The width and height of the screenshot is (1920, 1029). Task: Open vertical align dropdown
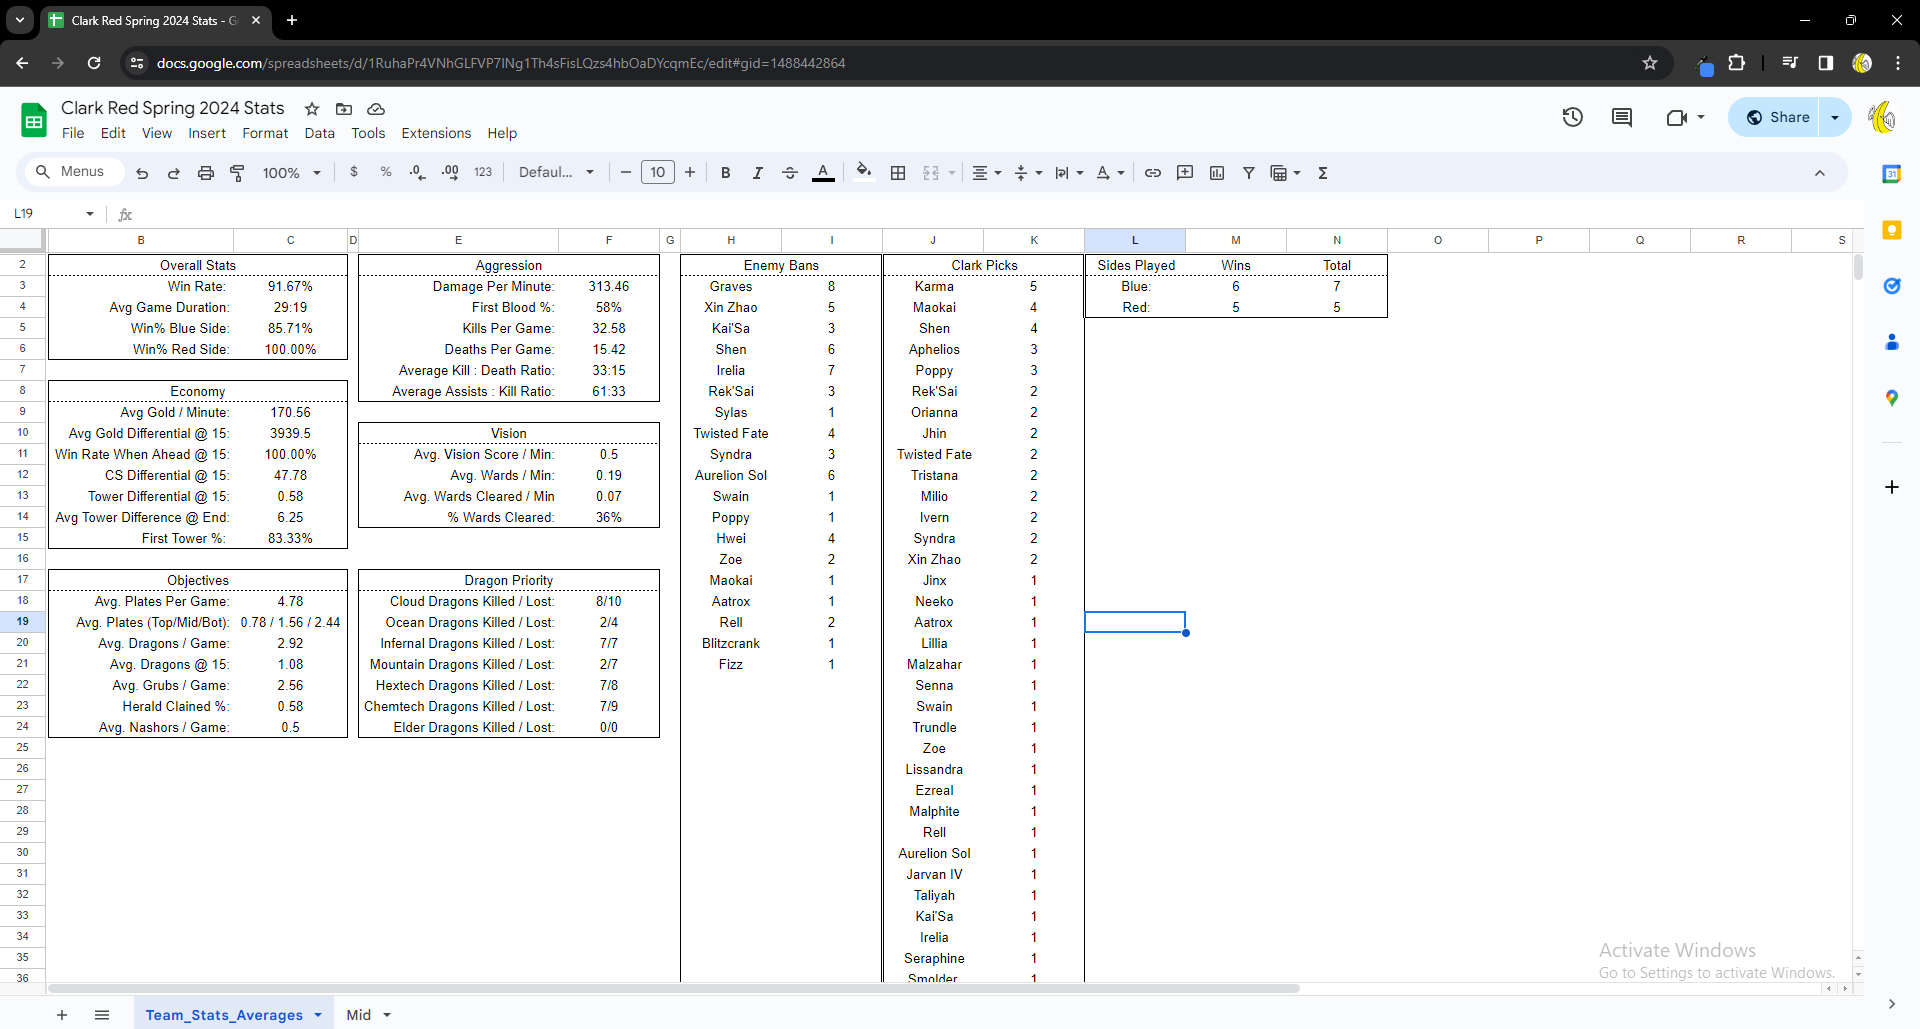coord(1028,173)
